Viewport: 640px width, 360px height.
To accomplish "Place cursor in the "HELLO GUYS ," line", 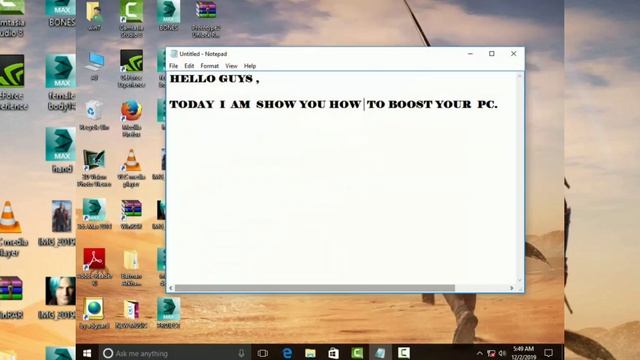I will point(214,79).
